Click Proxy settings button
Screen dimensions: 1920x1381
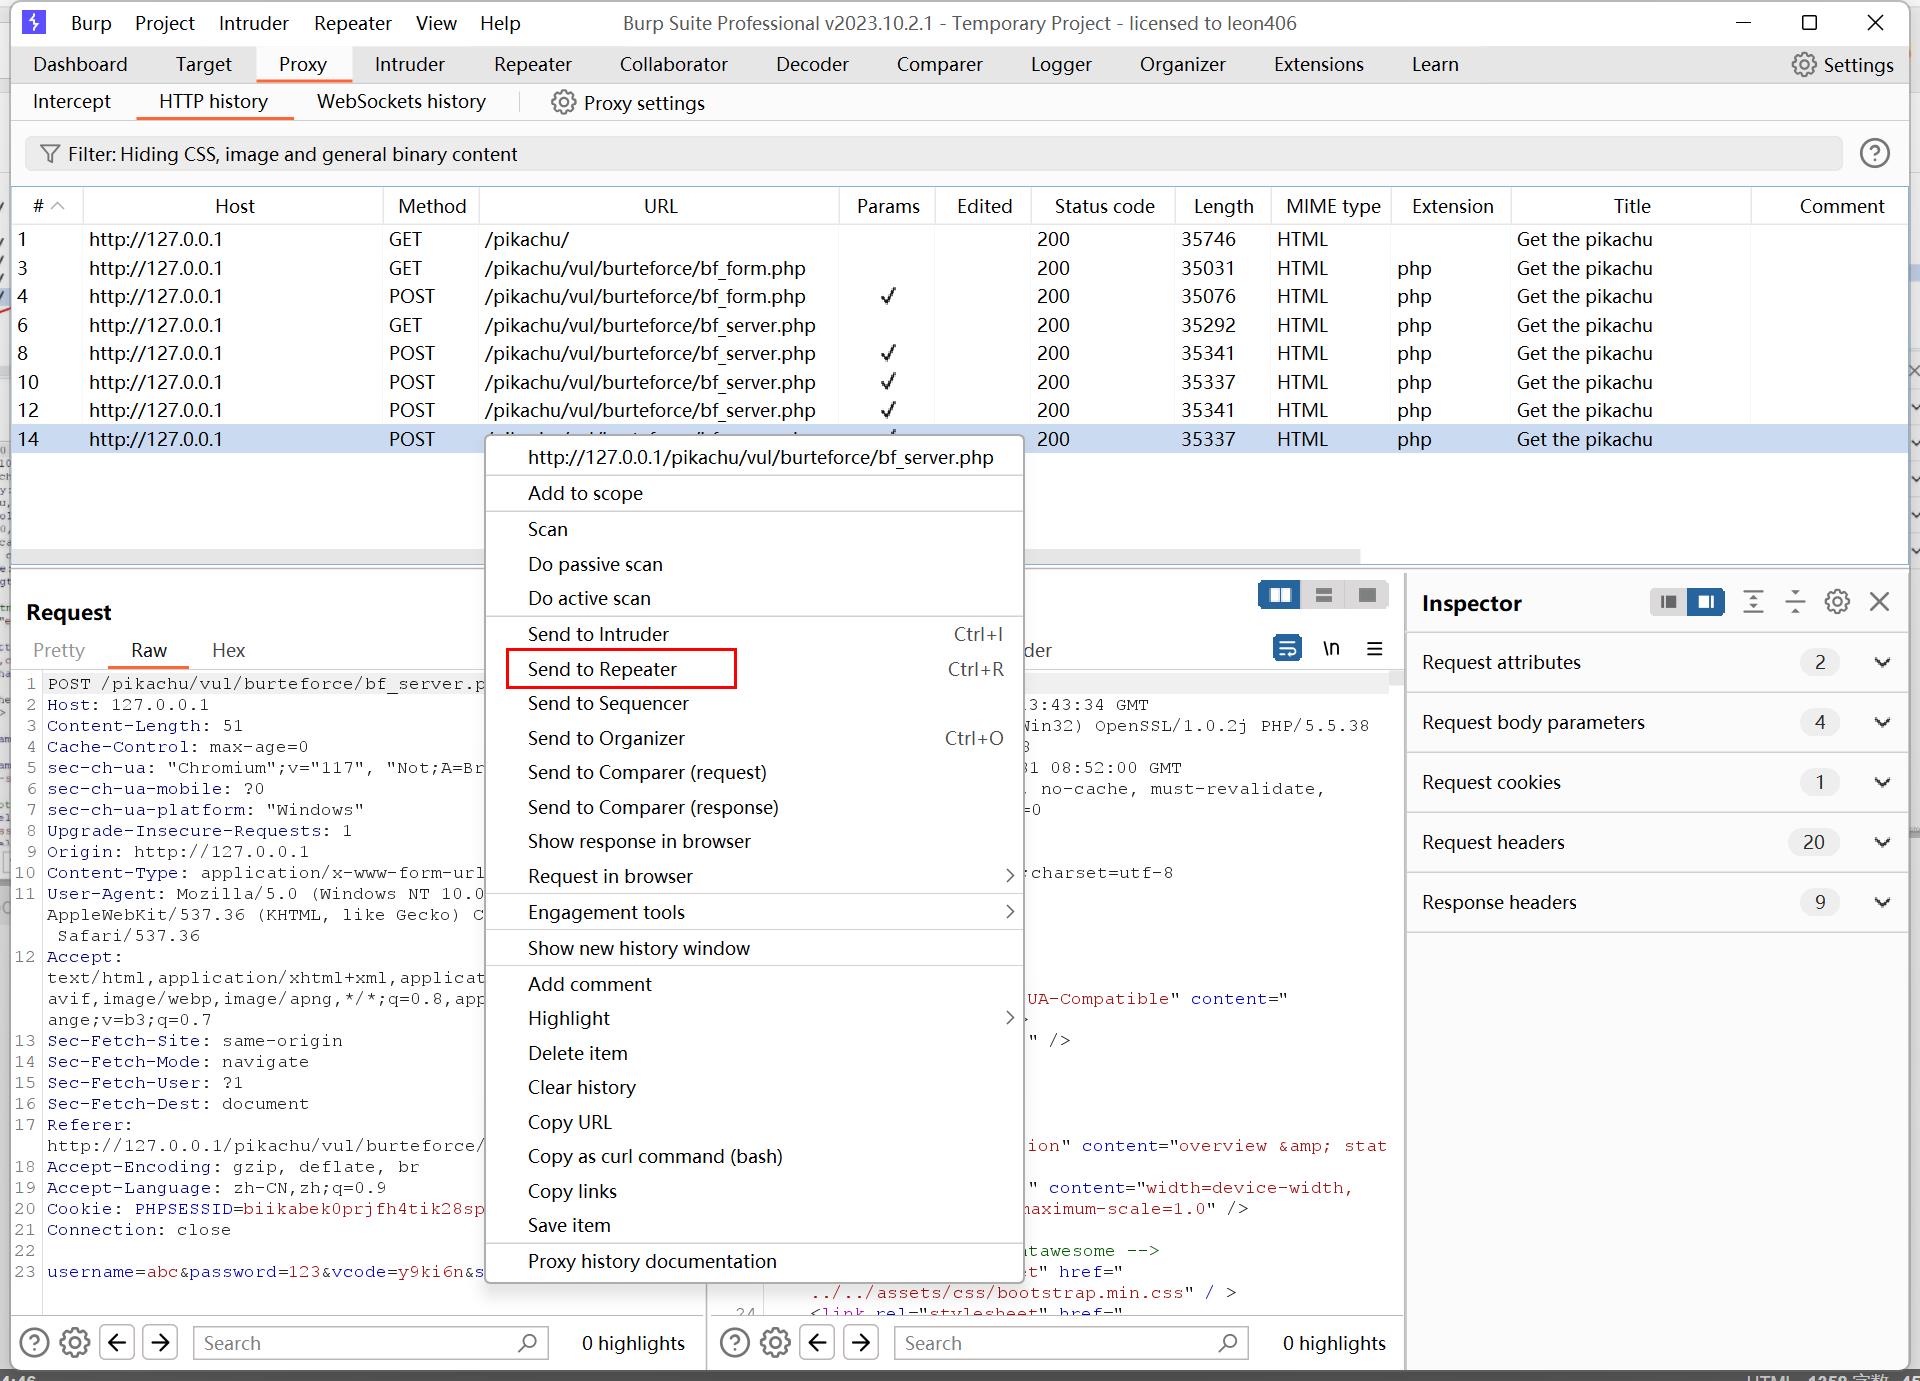point(628,103)
